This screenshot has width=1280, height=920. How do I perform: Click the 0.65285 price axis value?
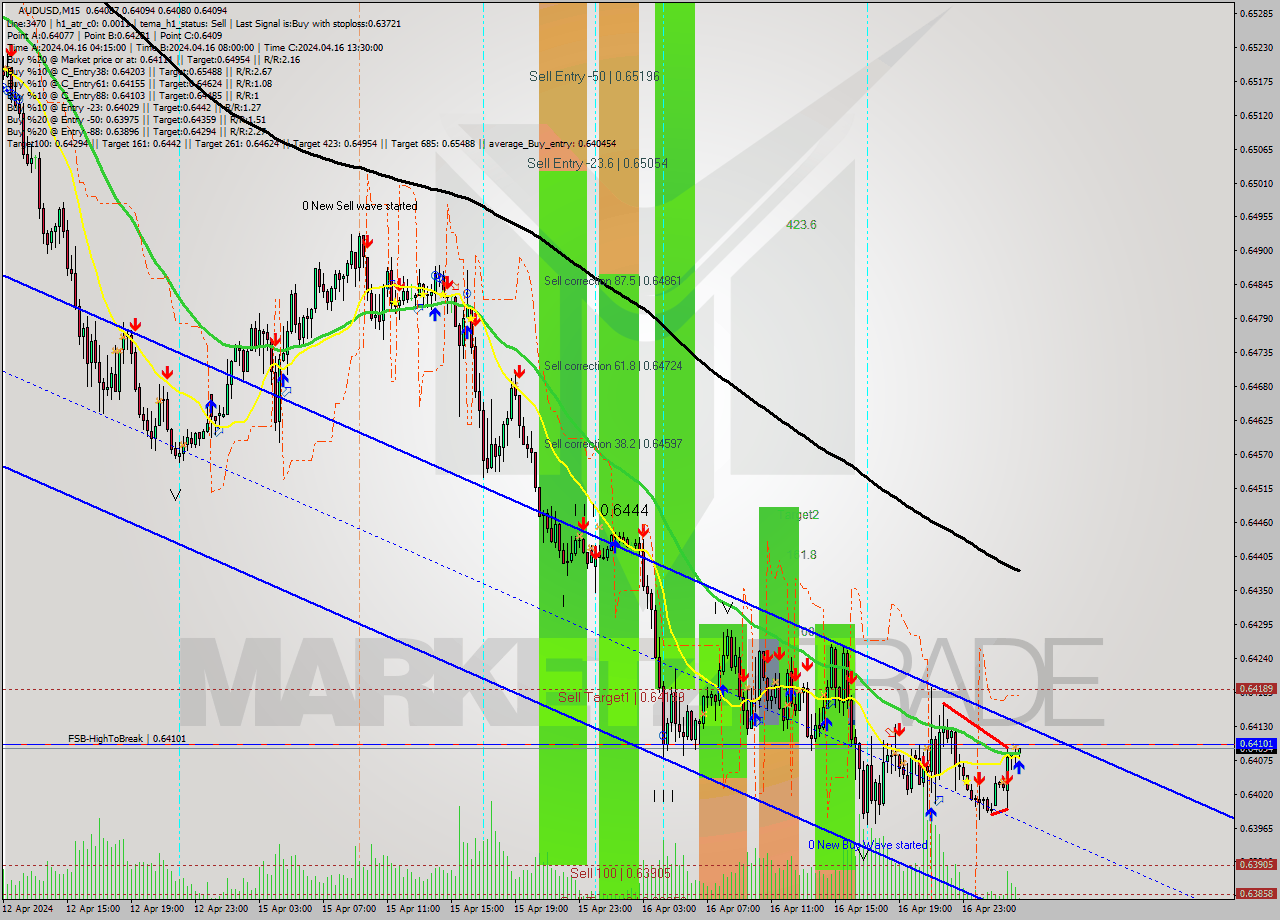pos(1257,13)
